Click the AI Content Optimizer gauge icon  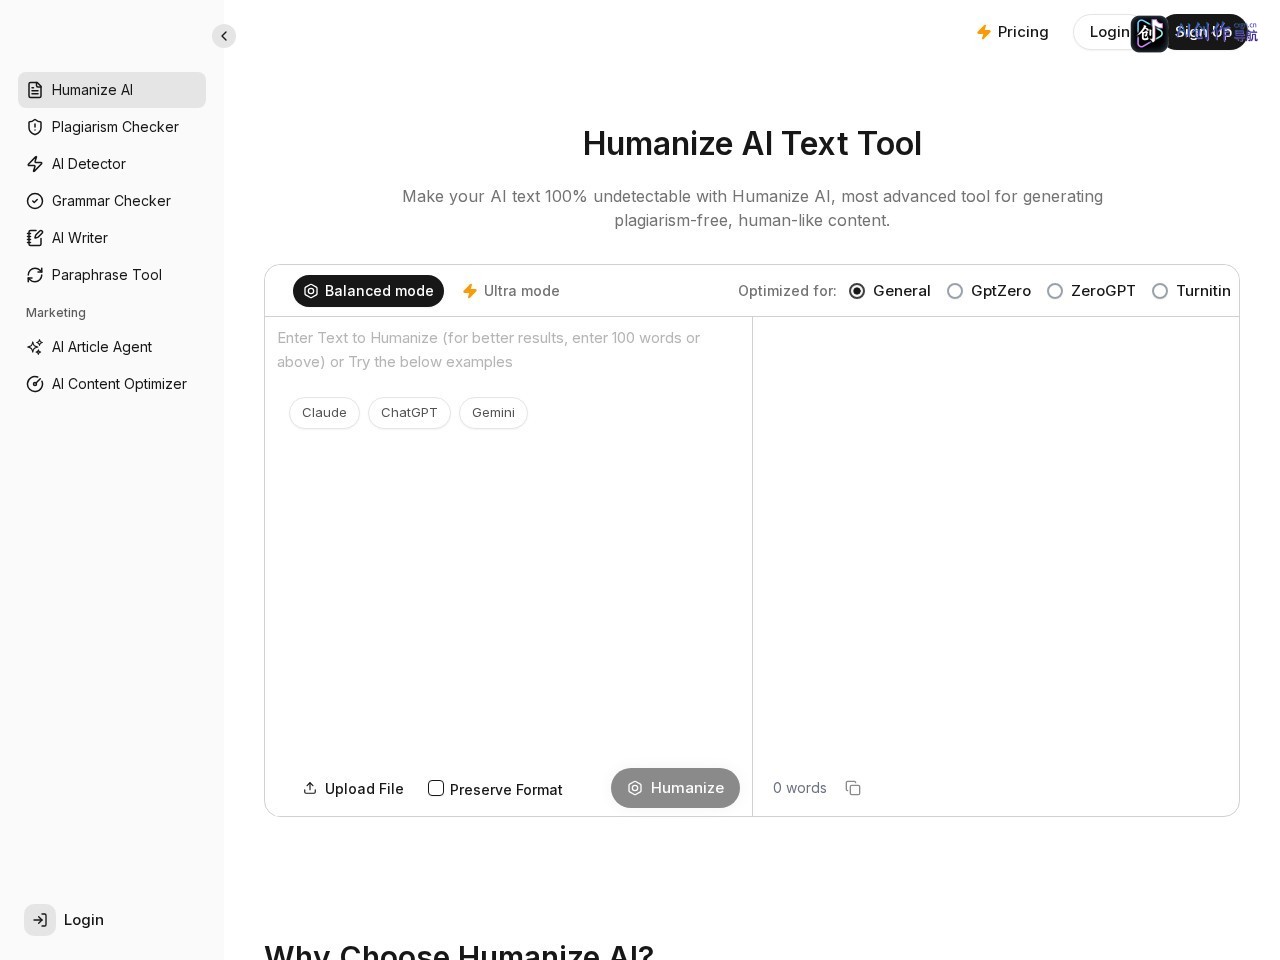pos(35,384)
